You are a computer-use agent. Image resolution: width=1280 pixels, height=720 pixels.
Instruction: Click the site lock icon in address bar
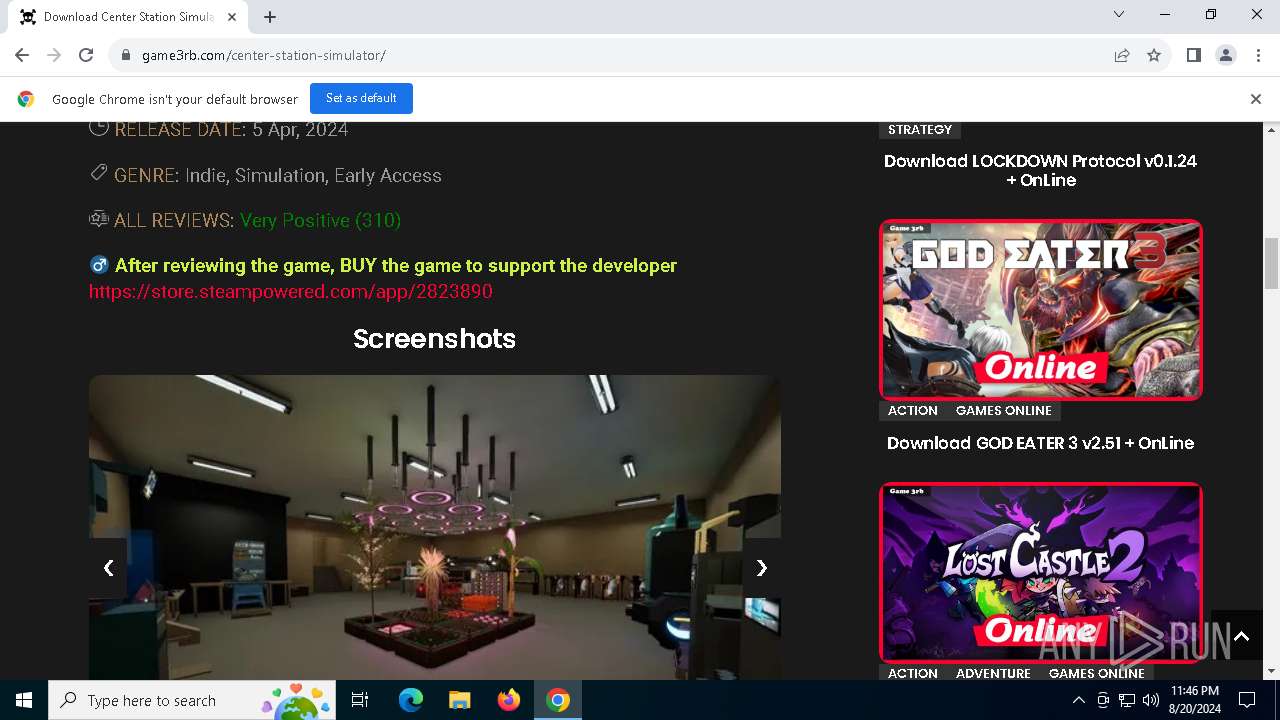tap(126, 55)
